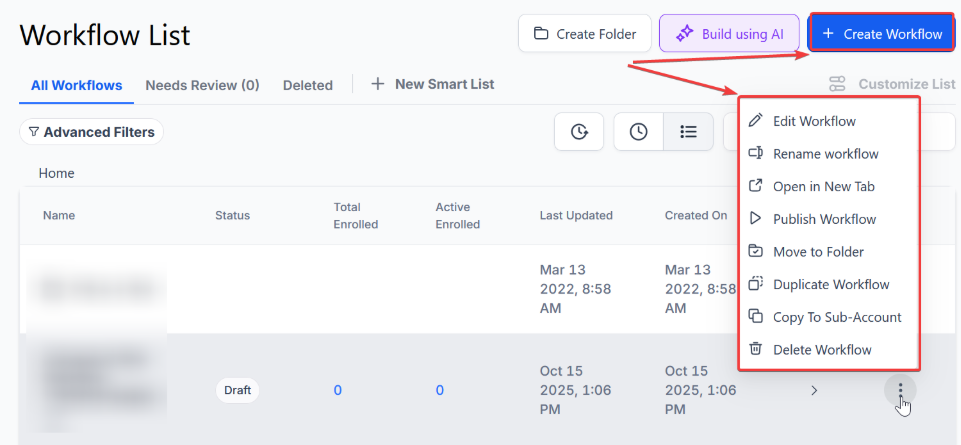Viewport: 961px width, 445px height.
Task: Switch to the Deleted tab
Action: [308, 85]
